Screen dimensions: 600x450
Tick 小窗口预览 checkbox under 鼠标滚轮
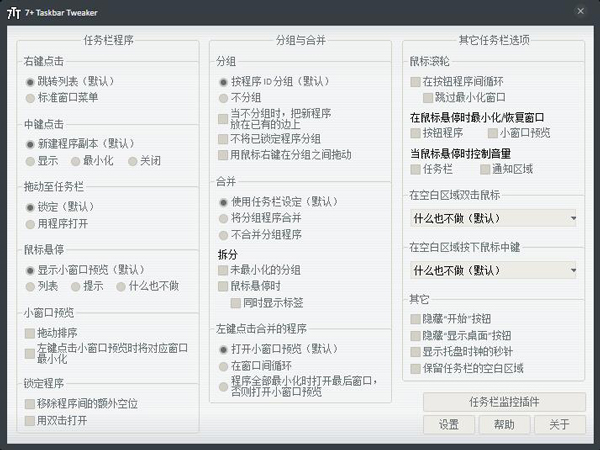click(492, 133)
